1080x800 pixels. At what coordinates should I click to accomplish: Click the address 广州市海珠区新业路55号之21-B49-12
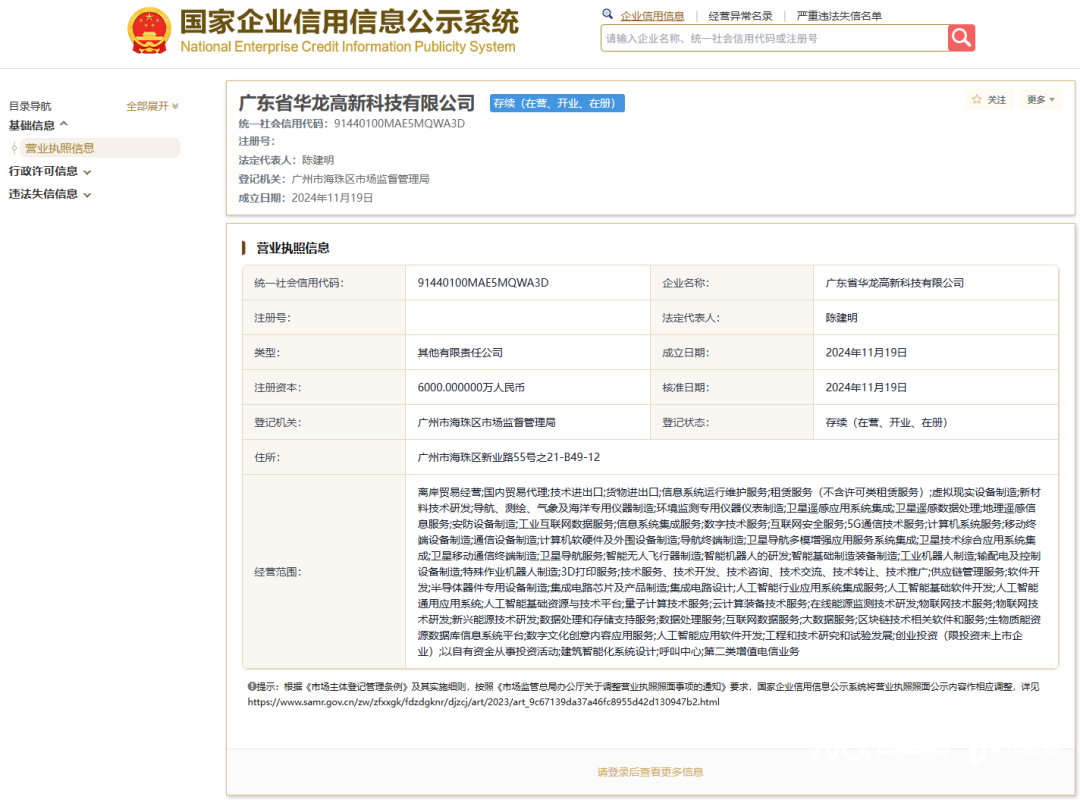508,458
